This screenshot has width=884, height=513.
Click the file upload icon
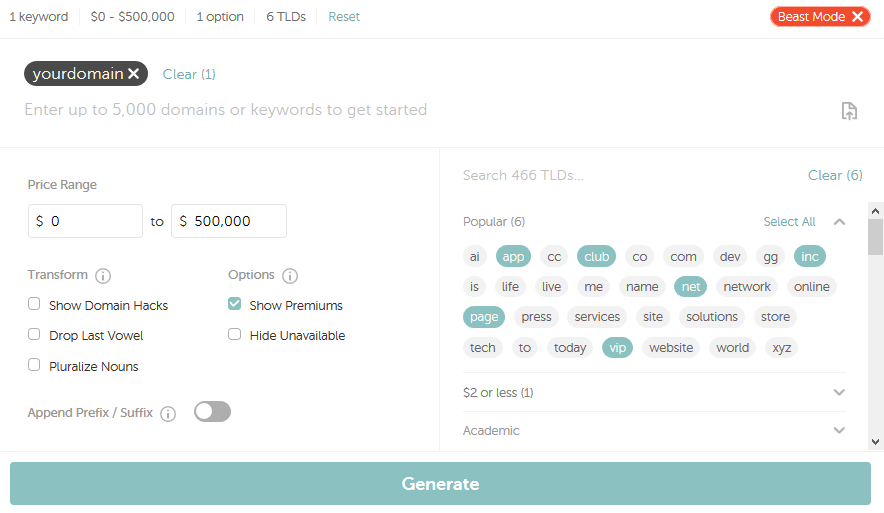tap(849, 111)
